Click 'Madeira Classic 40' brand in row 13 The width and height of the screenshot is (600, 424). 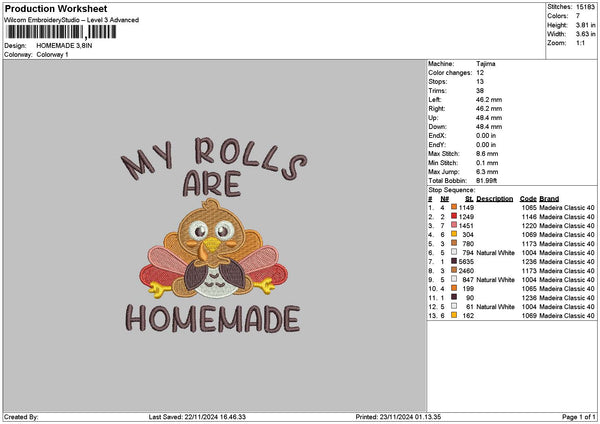click(567, 315)
